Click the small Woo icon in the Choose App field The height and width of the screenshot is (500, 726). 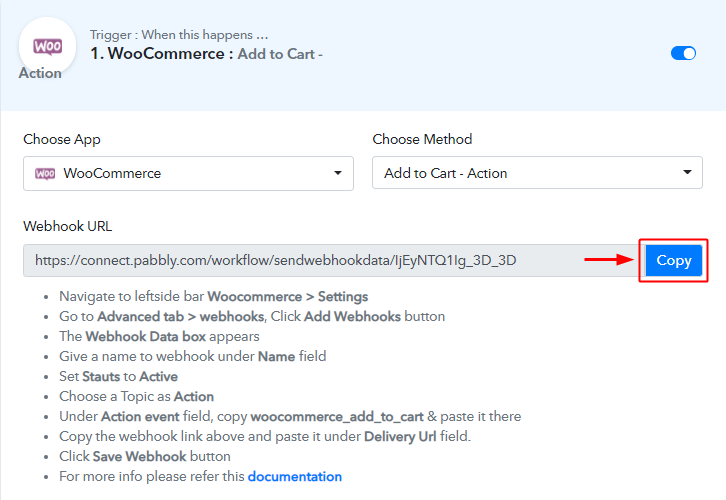pyautogui.click(x=45, y=174)
